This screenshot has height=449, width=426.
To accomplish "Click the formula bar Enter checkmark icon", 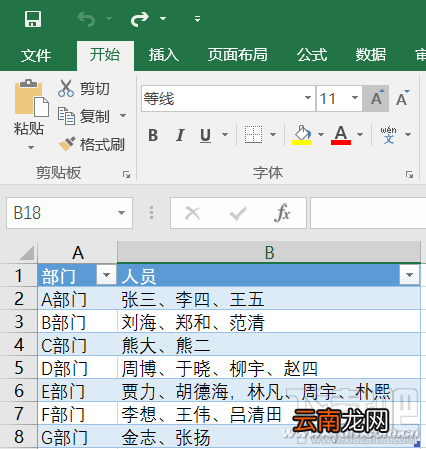I will tap(238, 213).
